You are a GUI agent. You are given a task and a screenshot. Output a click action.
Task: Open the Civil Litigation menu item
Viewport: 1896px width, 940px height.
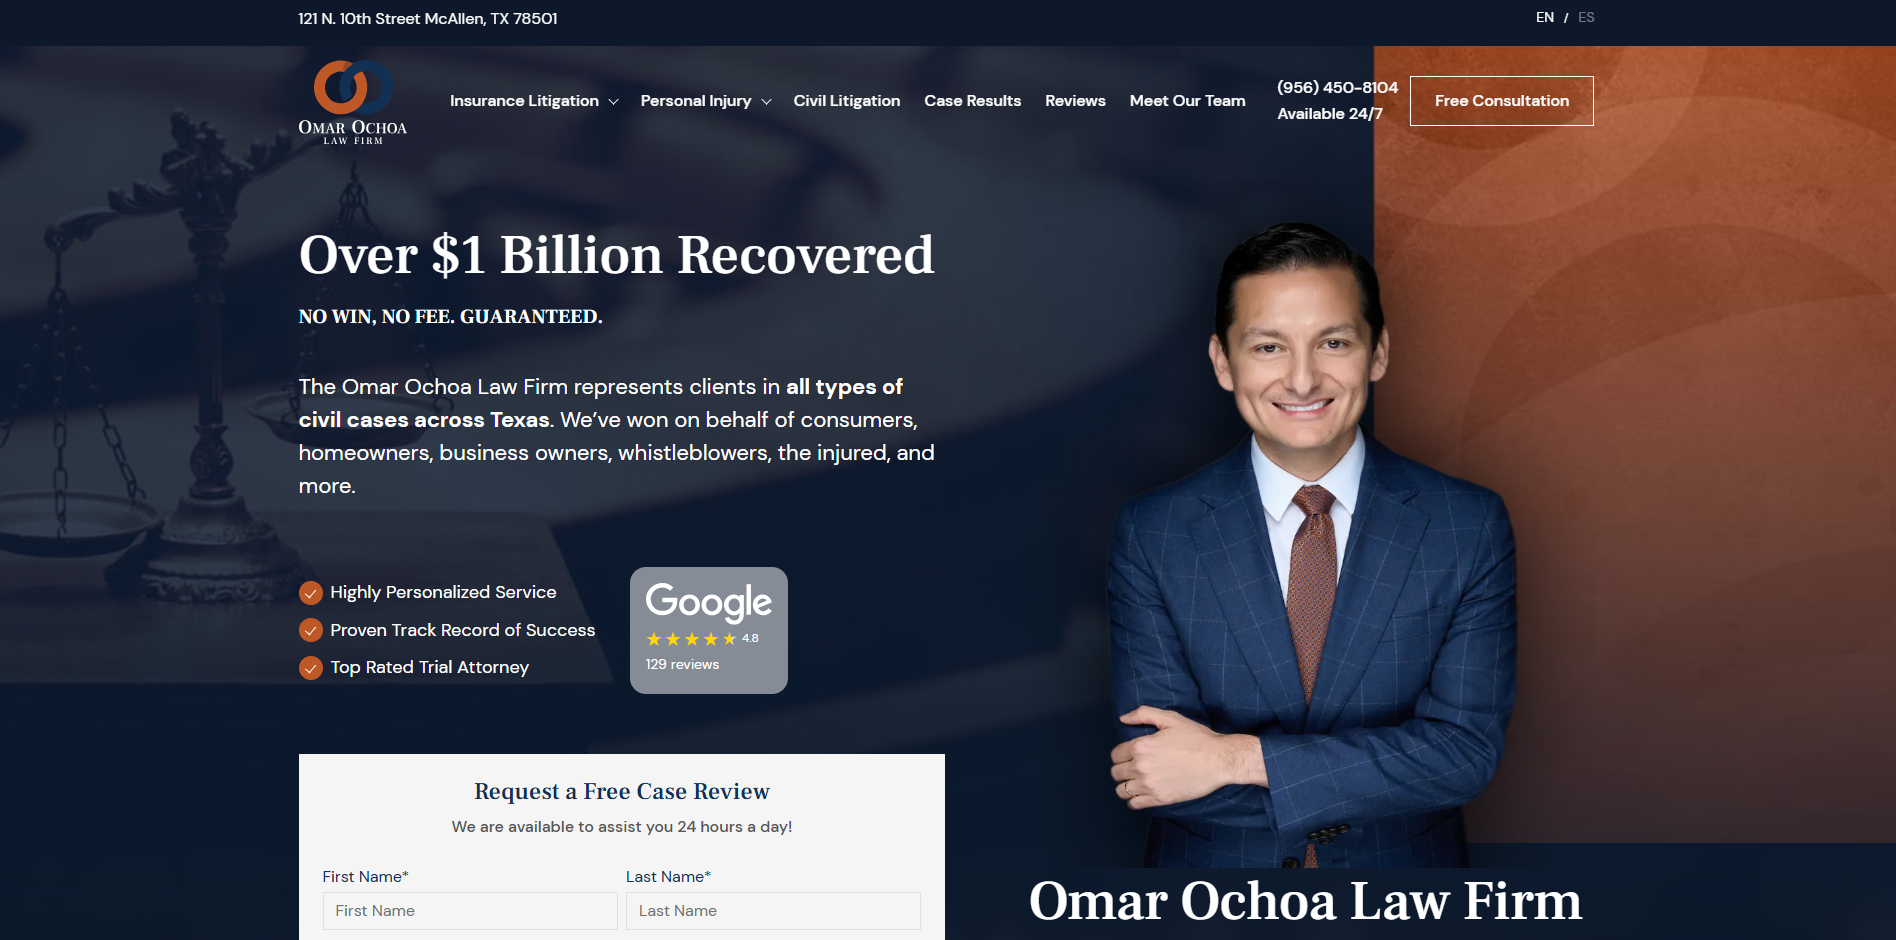click(846, 101)
